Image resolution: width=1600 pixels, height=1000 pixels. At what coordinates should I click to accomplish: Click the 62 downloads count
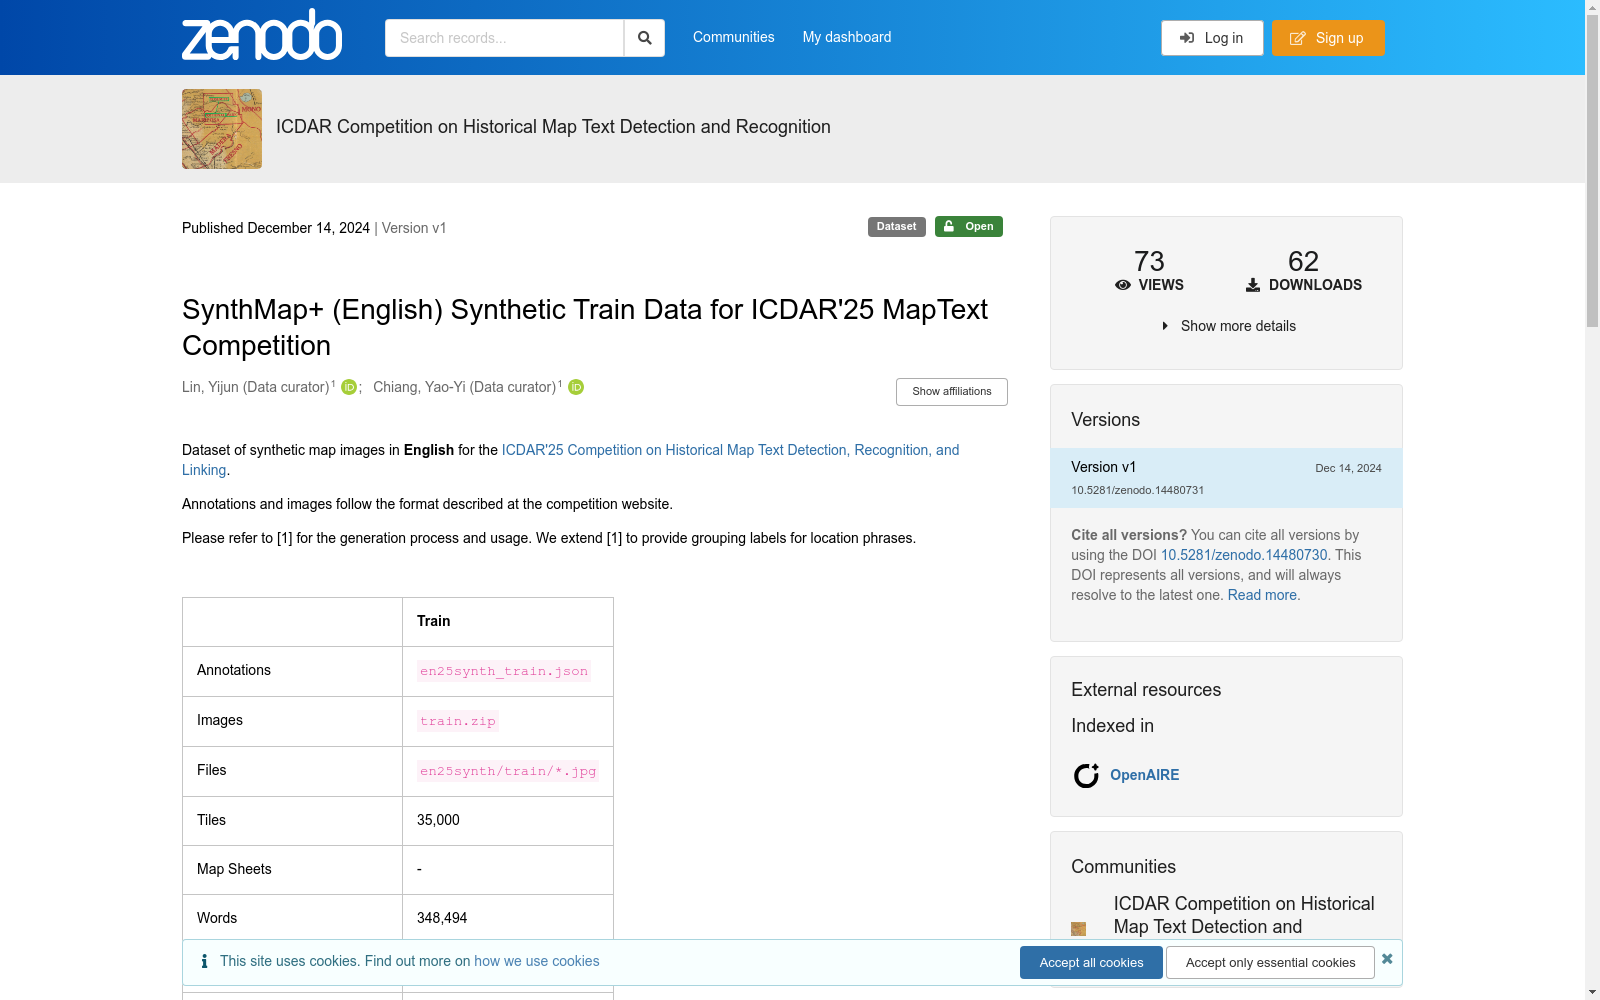pos(1304,261)
